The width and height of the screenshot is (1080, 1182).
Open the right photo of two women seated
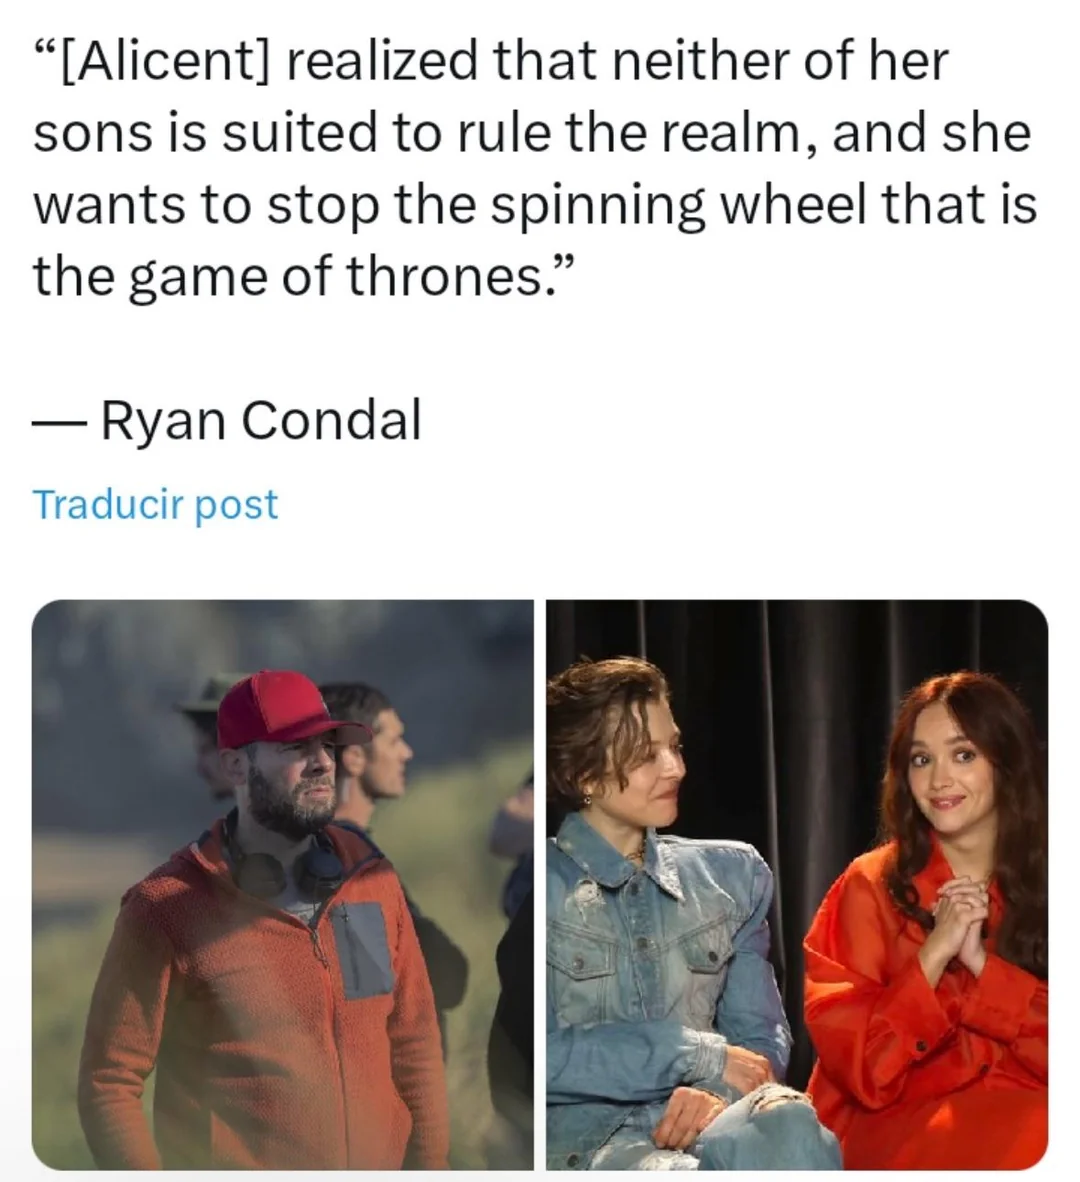coord(797,884)
